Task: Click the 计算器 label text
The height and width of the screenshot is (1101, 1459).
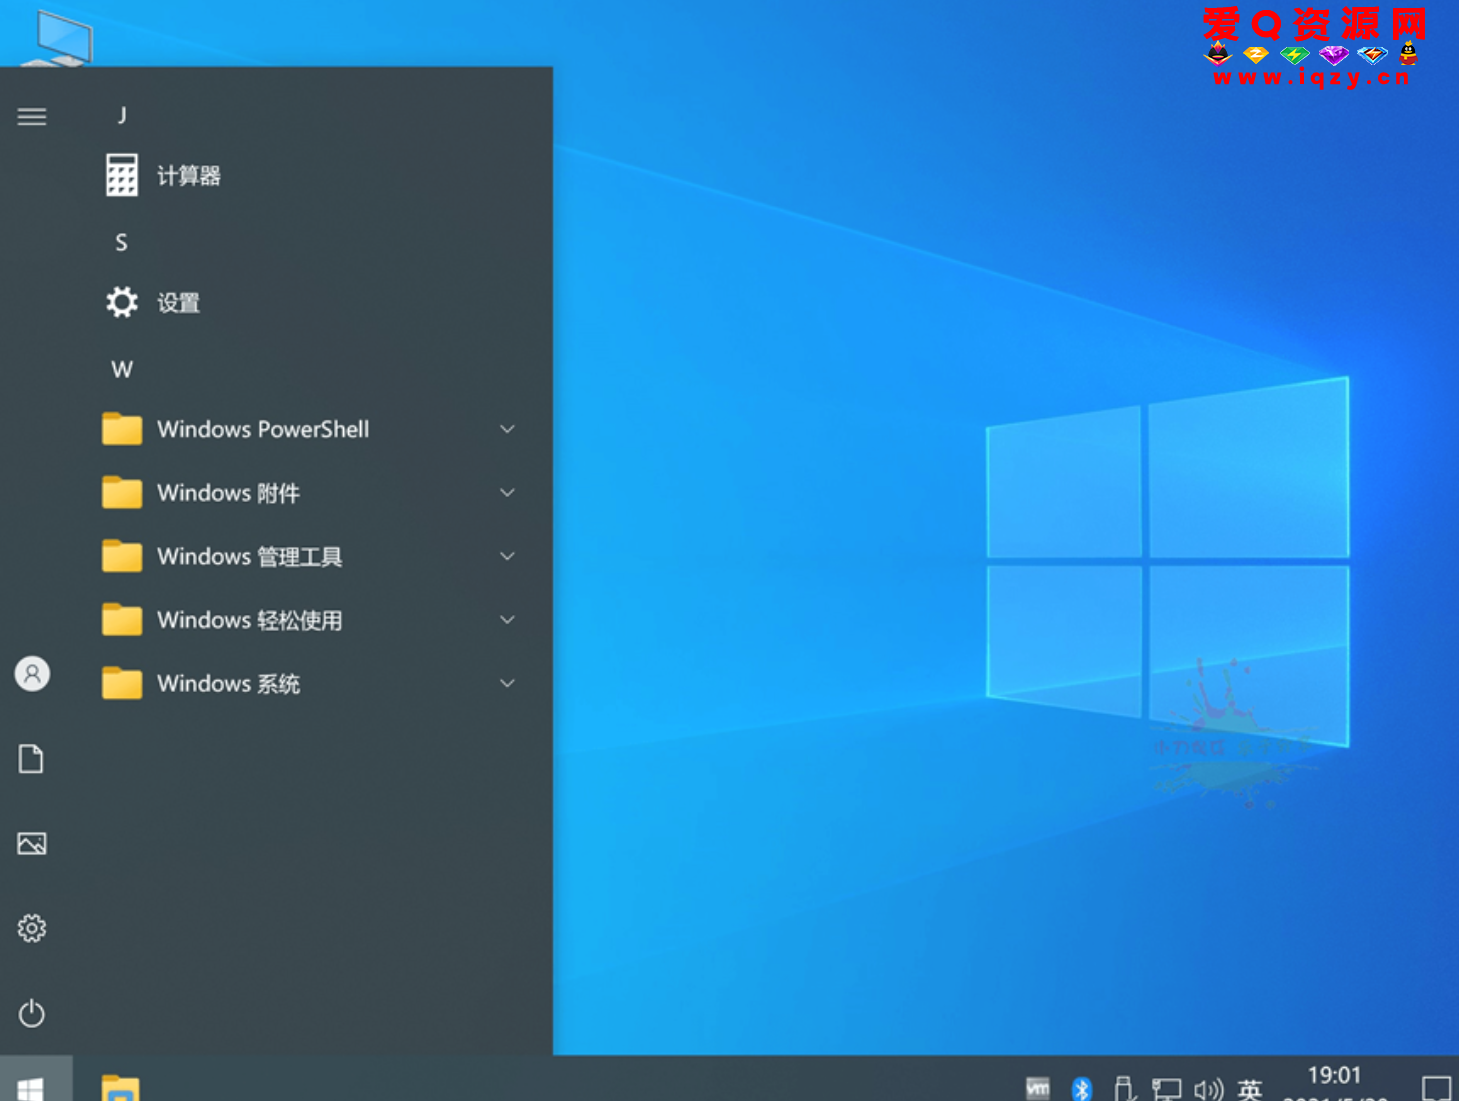Action: [x=189, y=176]
